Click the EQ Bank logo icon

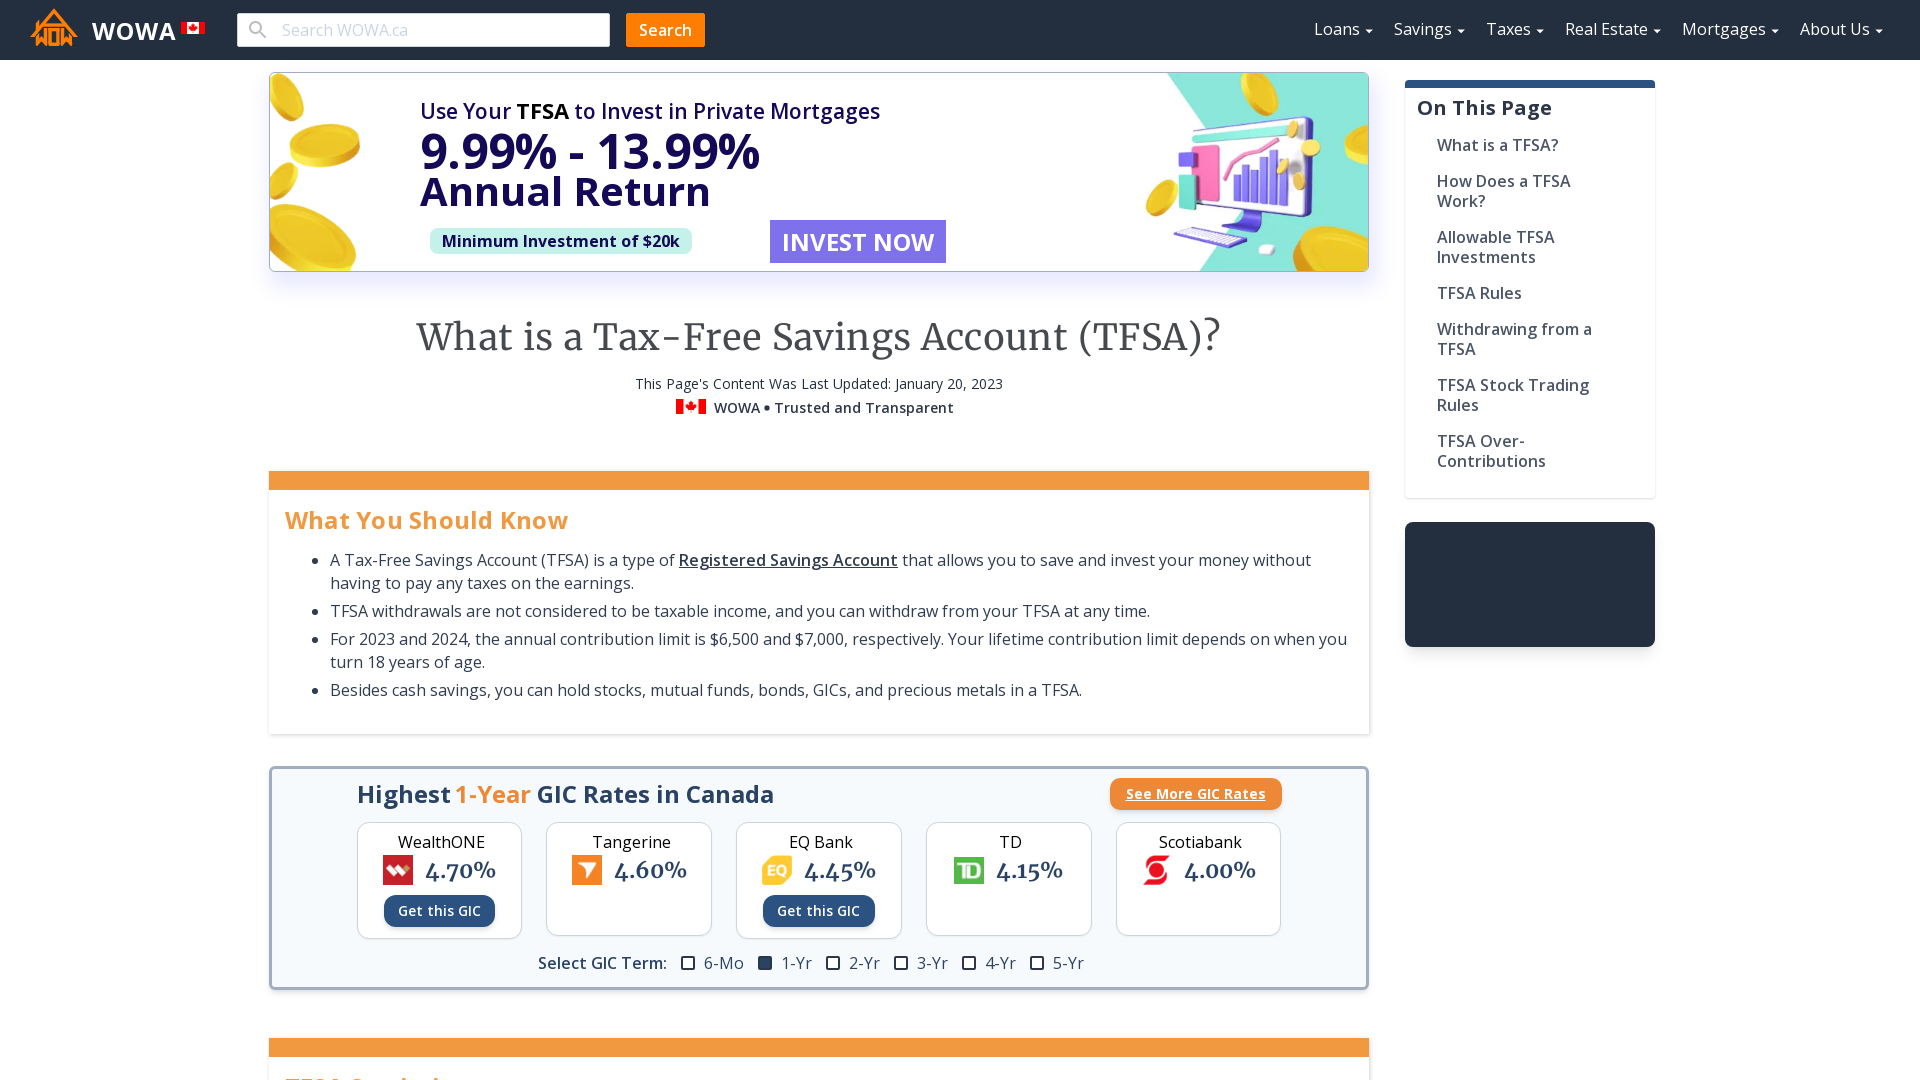(777, 870)
